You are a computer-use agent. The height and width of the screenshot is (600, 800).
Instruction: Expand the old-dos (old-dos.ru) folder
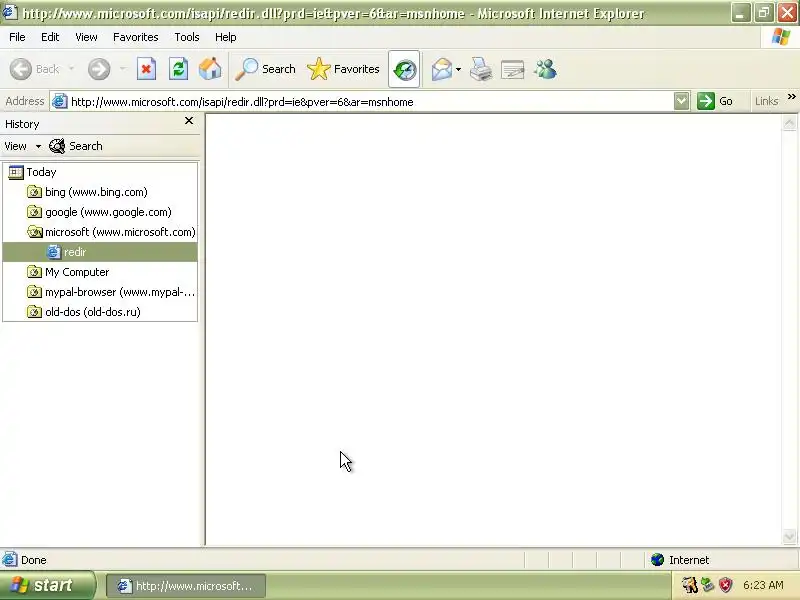[84, 312]
